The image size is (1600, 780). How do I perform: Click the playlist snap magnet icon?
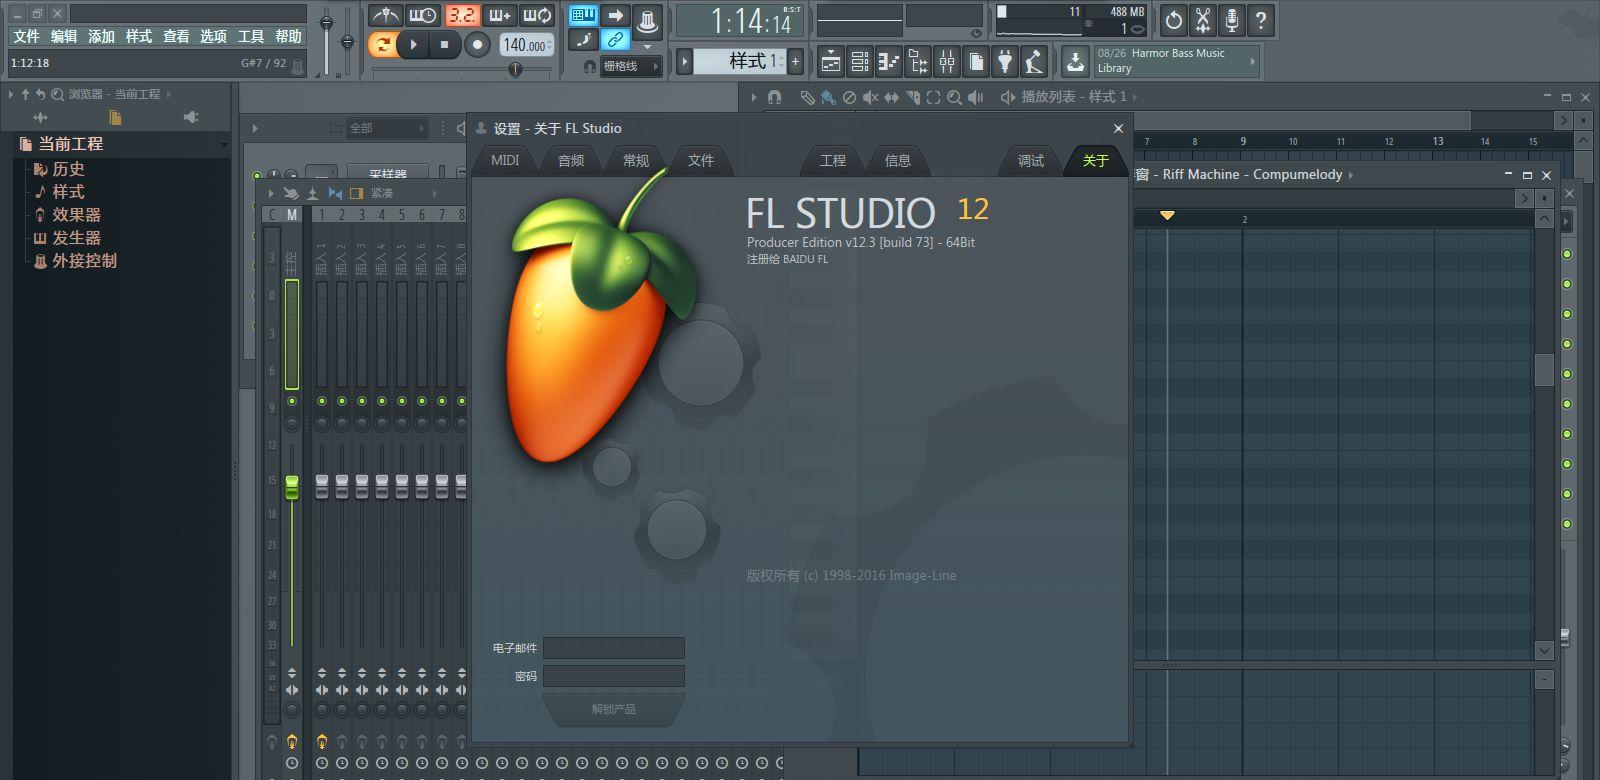tap(774, 97)
